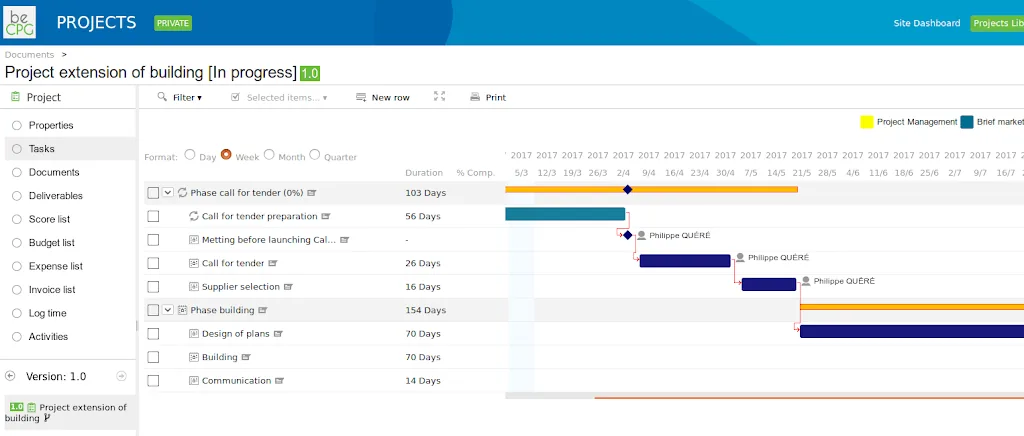The height and width of the screenshot is (436, 1024).
Task: Go to previous version arrow icon
Action: point(10,376)
